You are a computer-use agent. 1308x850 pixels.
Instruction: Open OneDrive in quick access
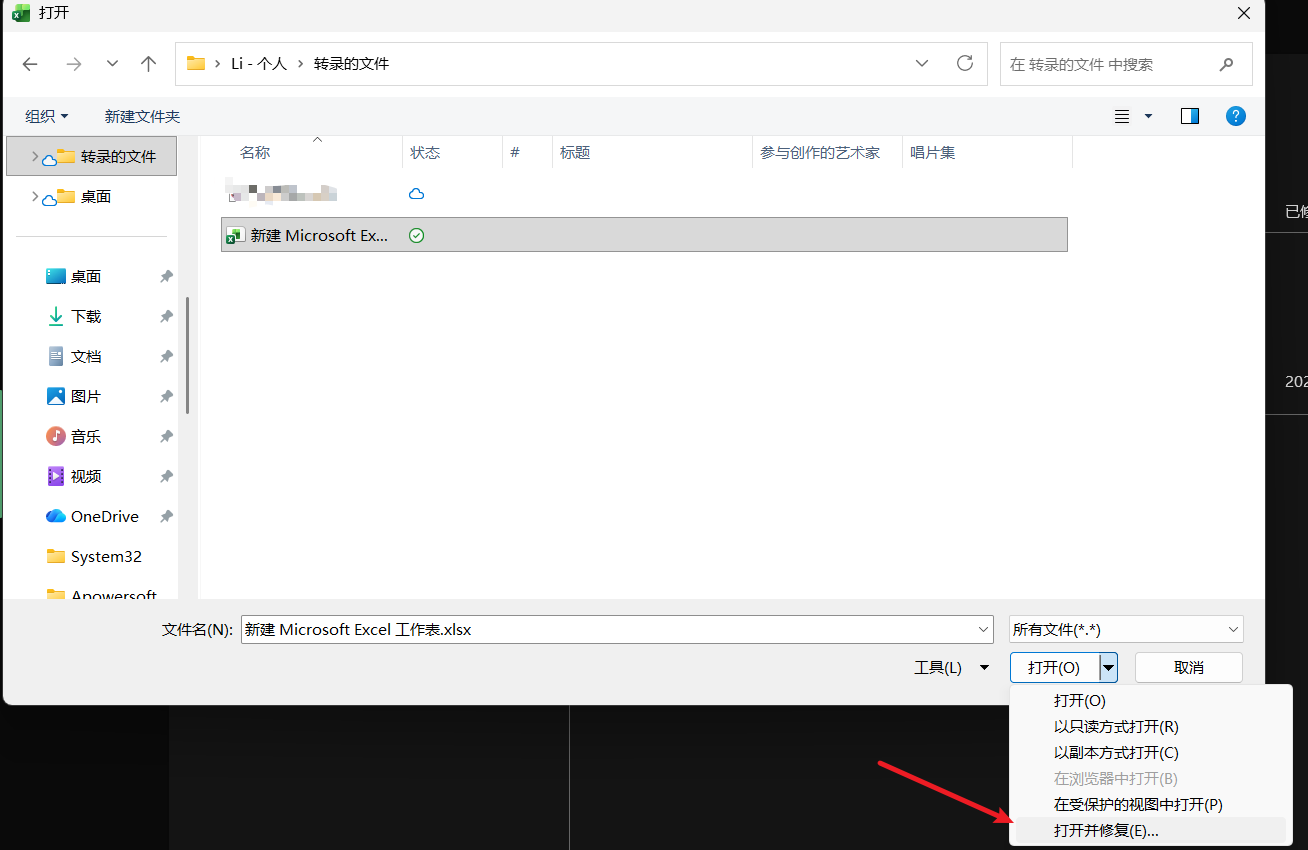92,516
